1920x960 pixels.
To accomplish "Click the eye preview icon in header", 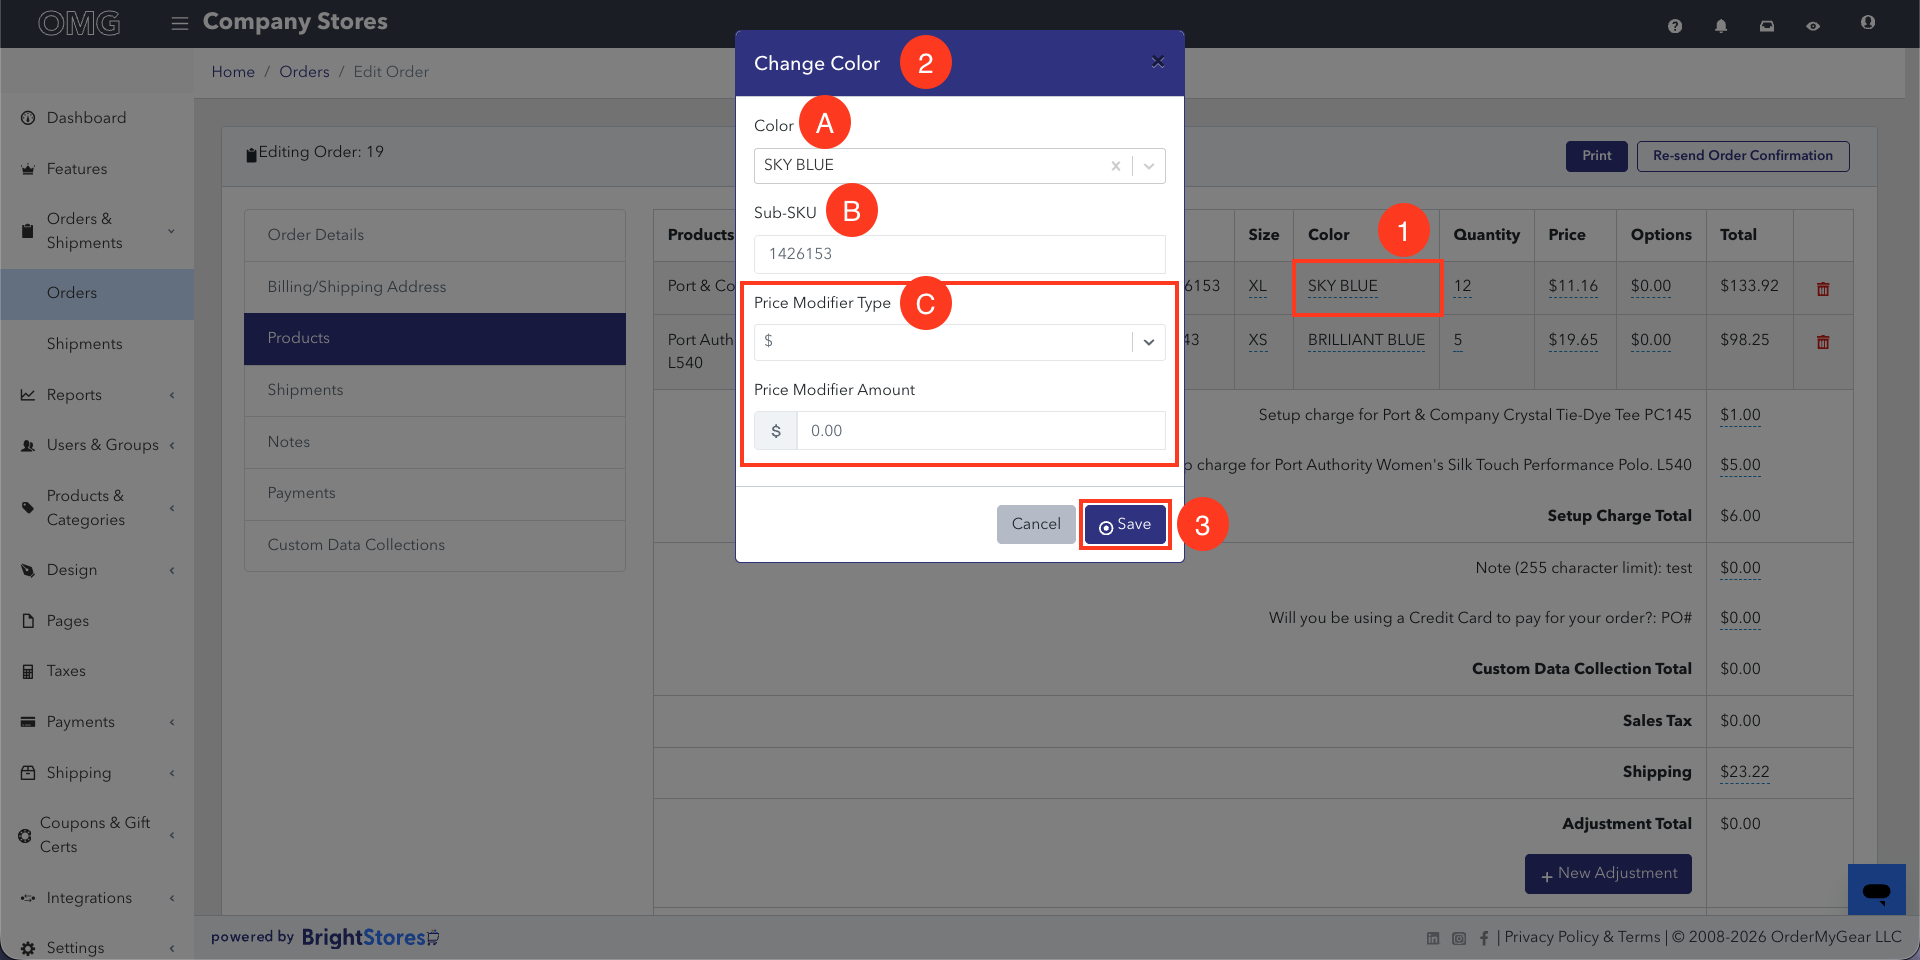I will [1813, 26].
